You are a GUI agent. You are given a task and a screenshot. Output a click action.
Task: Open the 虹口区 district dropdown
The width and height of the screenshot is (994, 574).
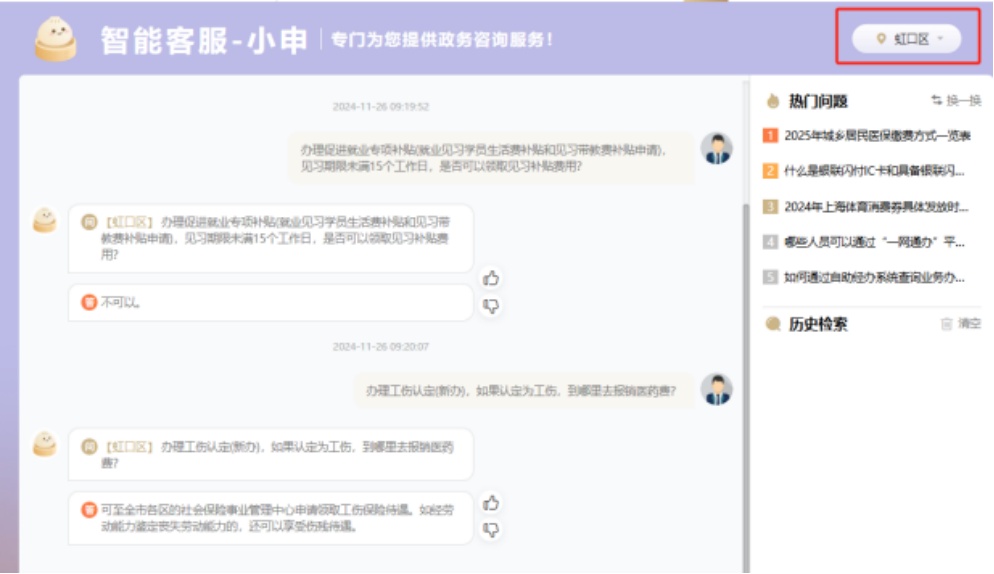(906, 39)
